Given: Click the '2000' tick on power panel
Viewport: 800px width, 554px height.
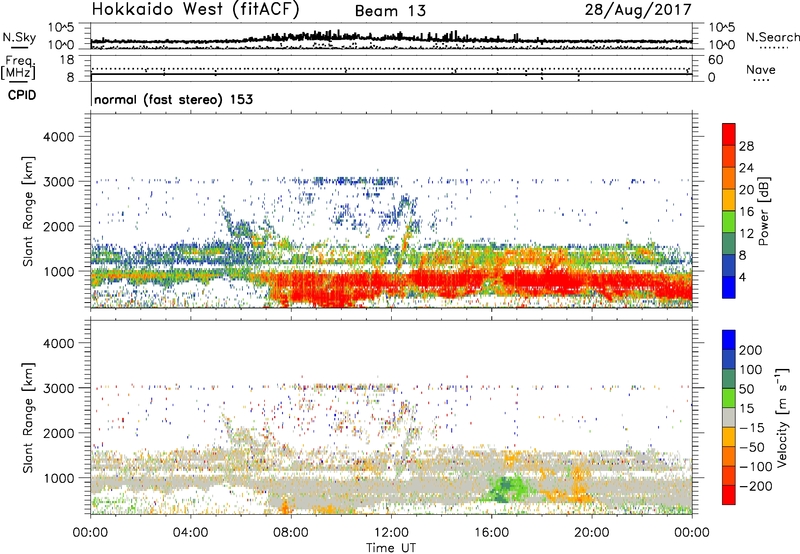Looking at the screenshot, I should pyautogui.click(x=59, y=226).
